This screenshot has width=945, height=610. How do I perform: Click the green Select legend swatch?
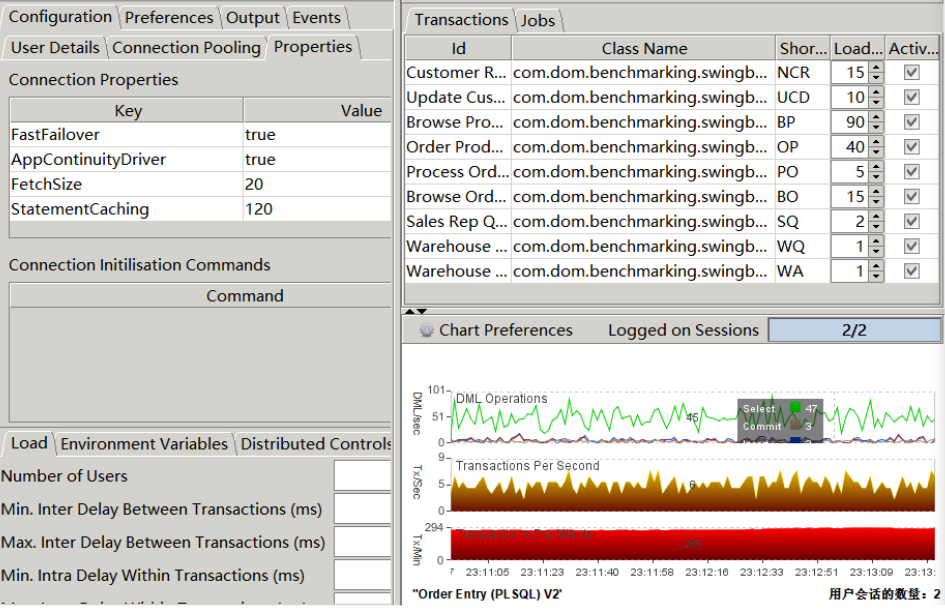coord(795,408)
